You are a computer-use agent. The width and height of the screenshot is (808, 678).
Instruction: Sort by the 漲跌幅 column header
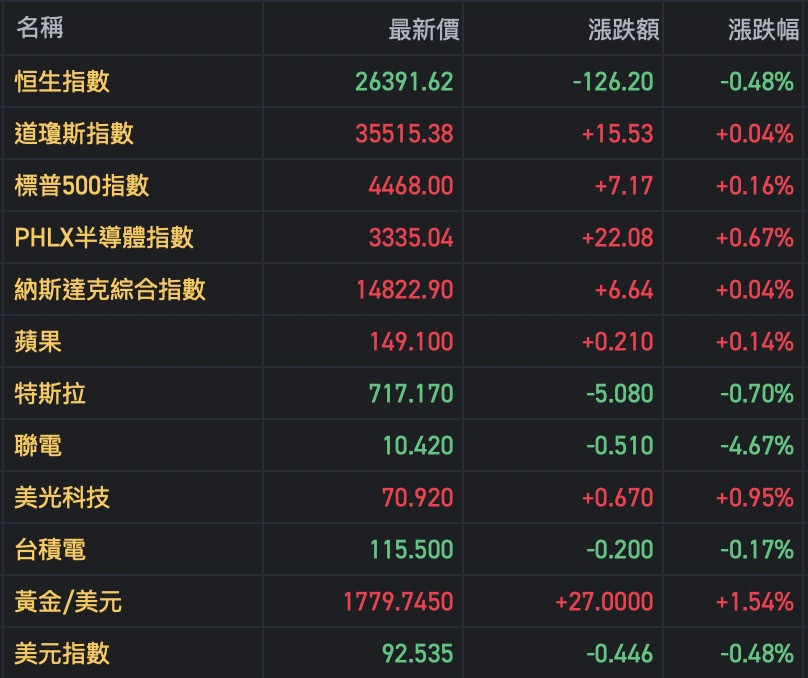tap(763, 30)
